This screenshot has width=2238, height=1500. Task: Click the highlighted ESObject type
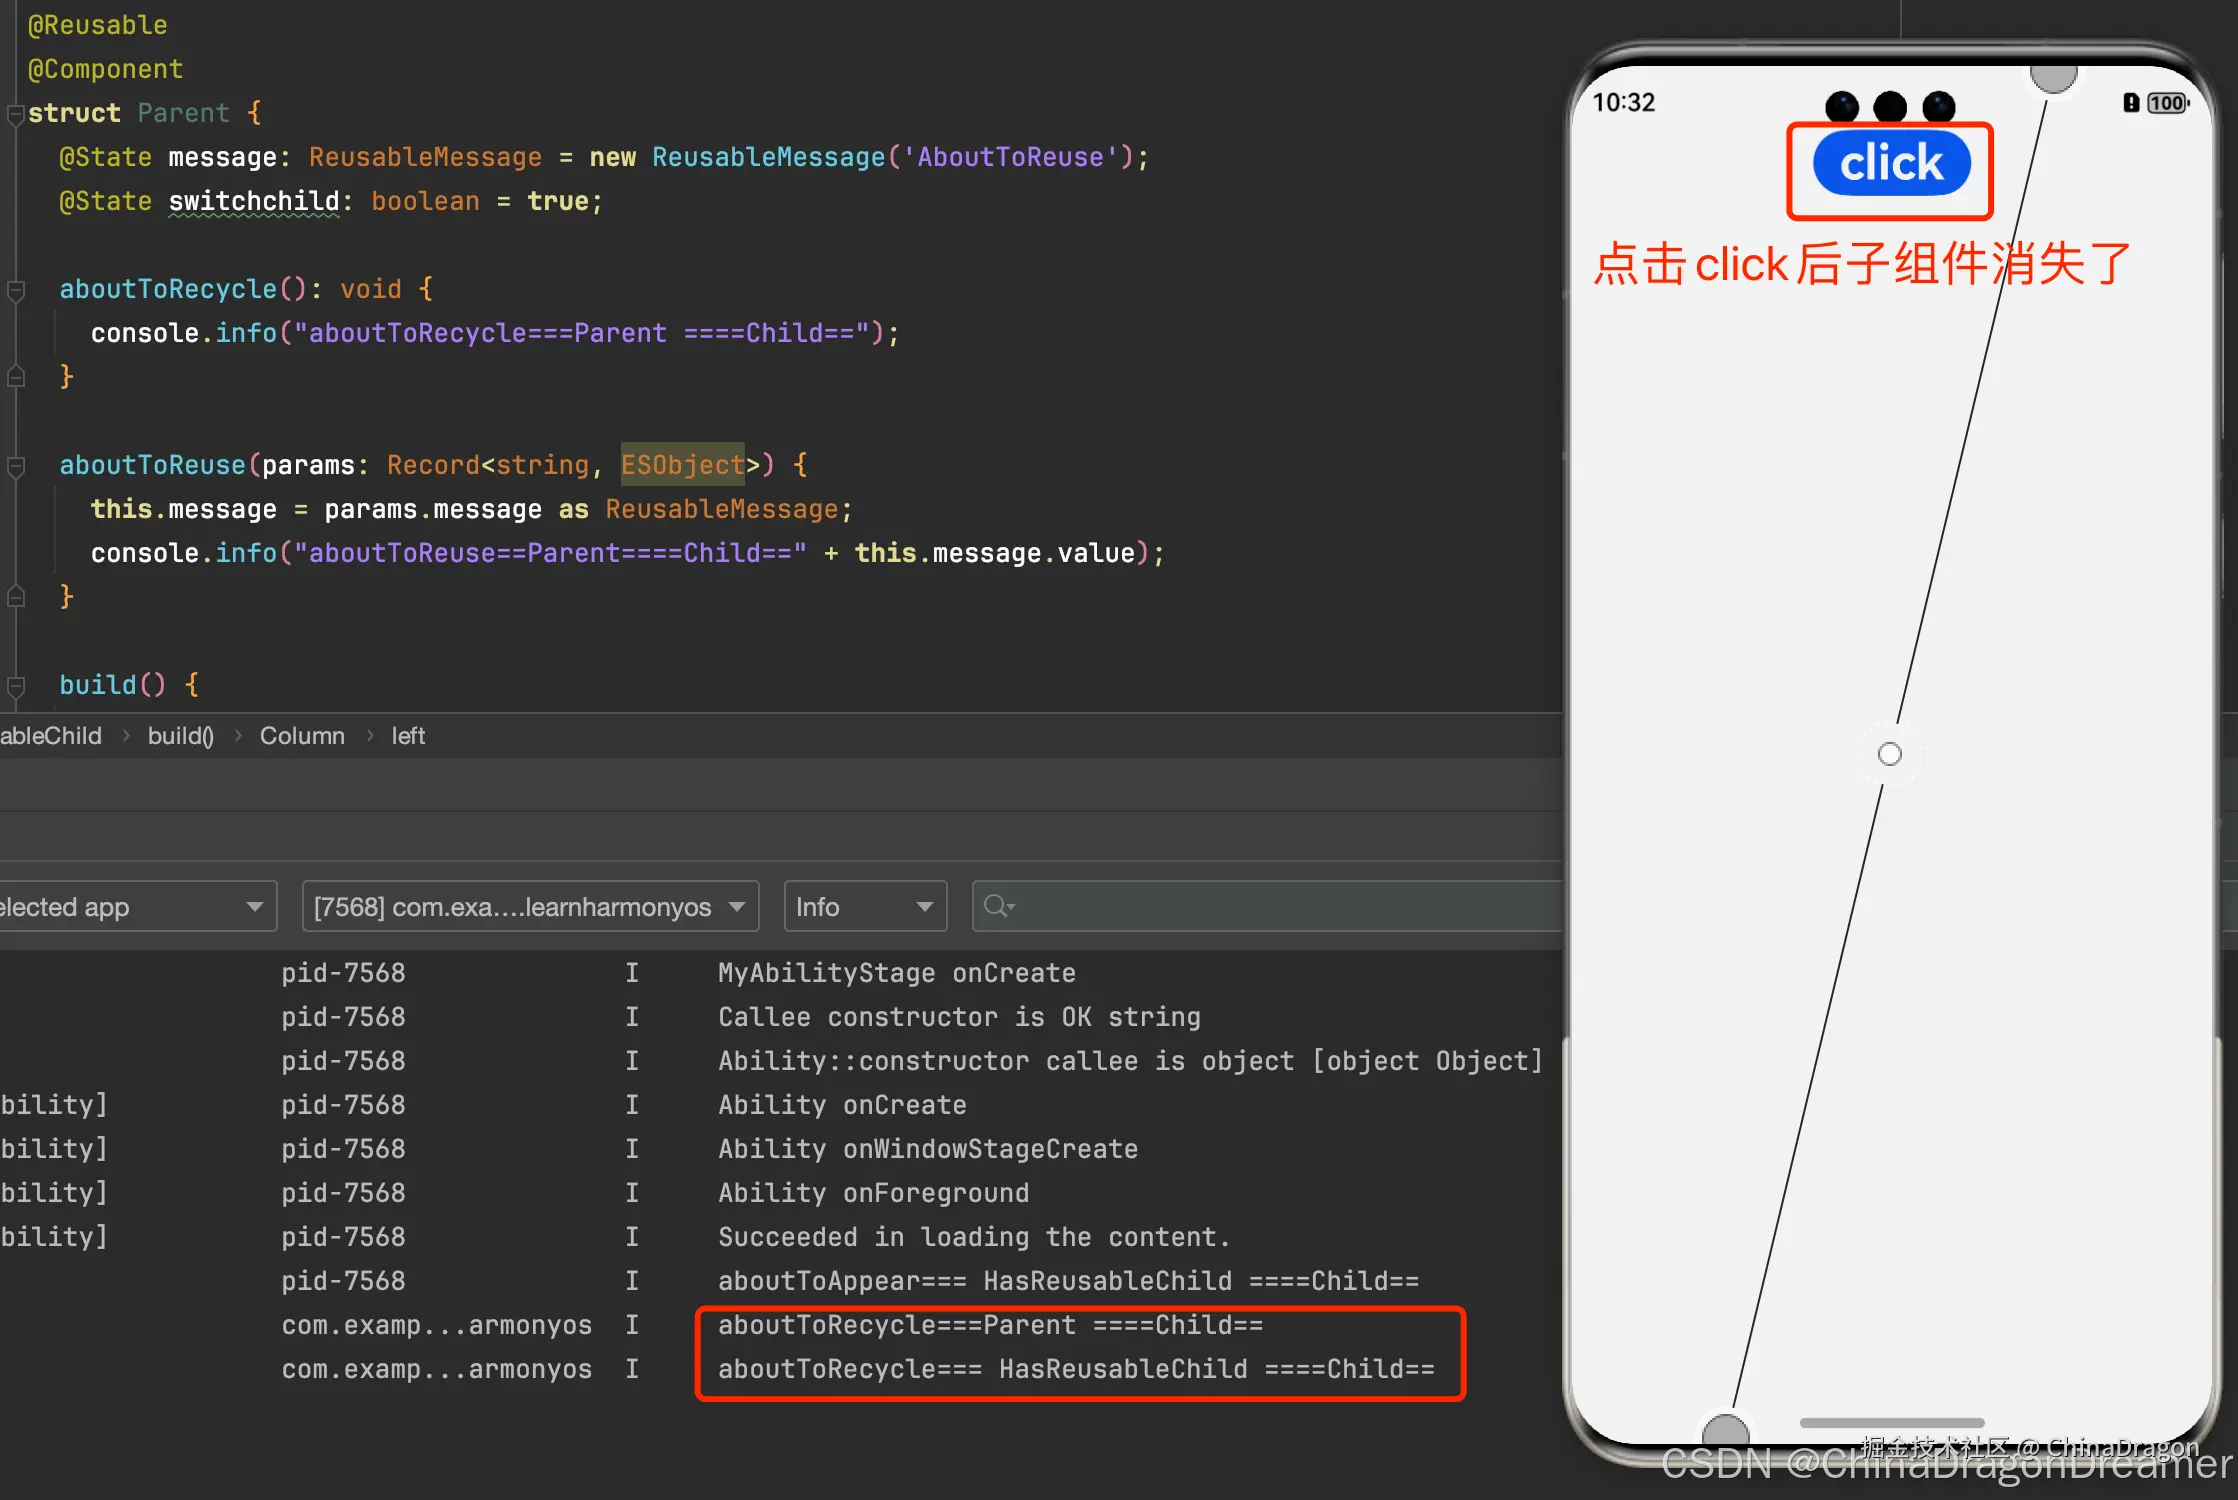click(683, 465)
